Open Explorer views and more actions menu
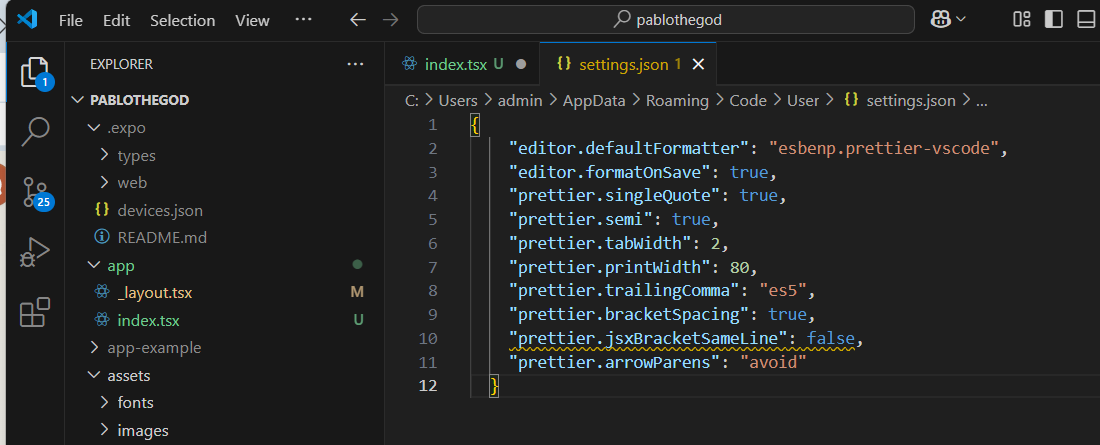This screenshot has width=1100, height=445. (x=356, y=64)
